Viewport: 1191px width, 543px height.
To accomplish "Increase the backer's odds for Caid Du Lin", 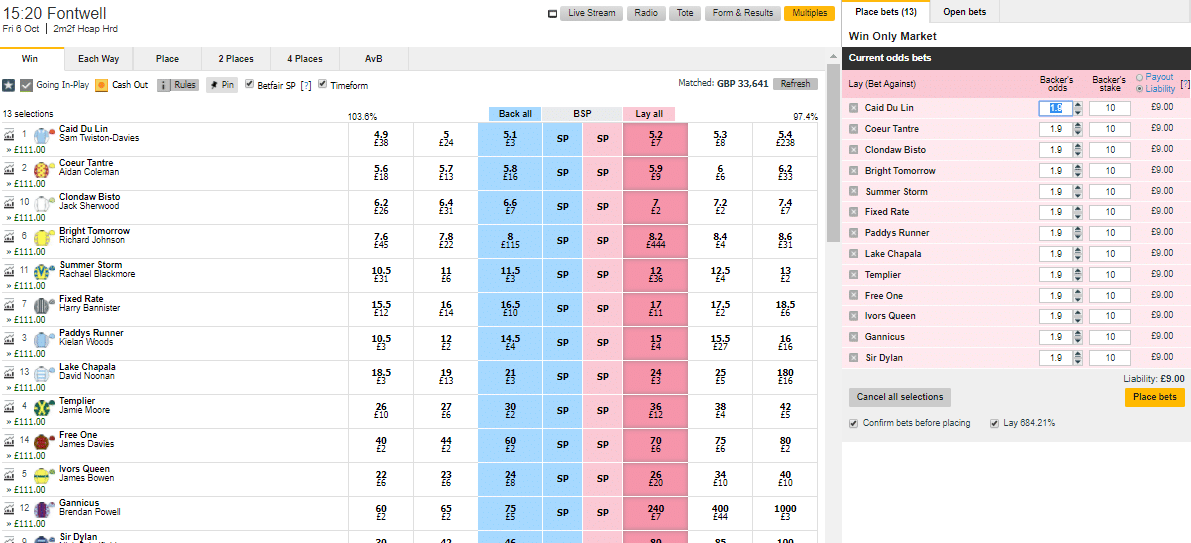I will tap(1080, 105).
